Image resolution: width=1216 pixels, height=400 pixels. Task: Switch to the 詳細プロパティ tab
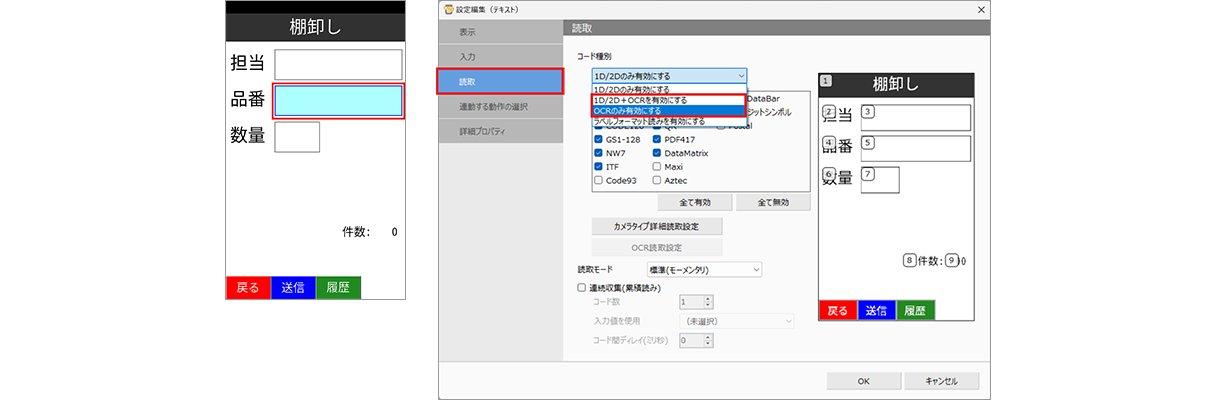495,131
